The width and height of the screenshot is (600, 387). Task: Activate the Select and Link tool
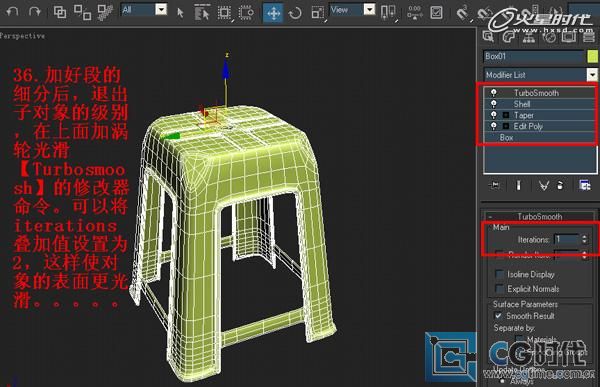point(60,12)
